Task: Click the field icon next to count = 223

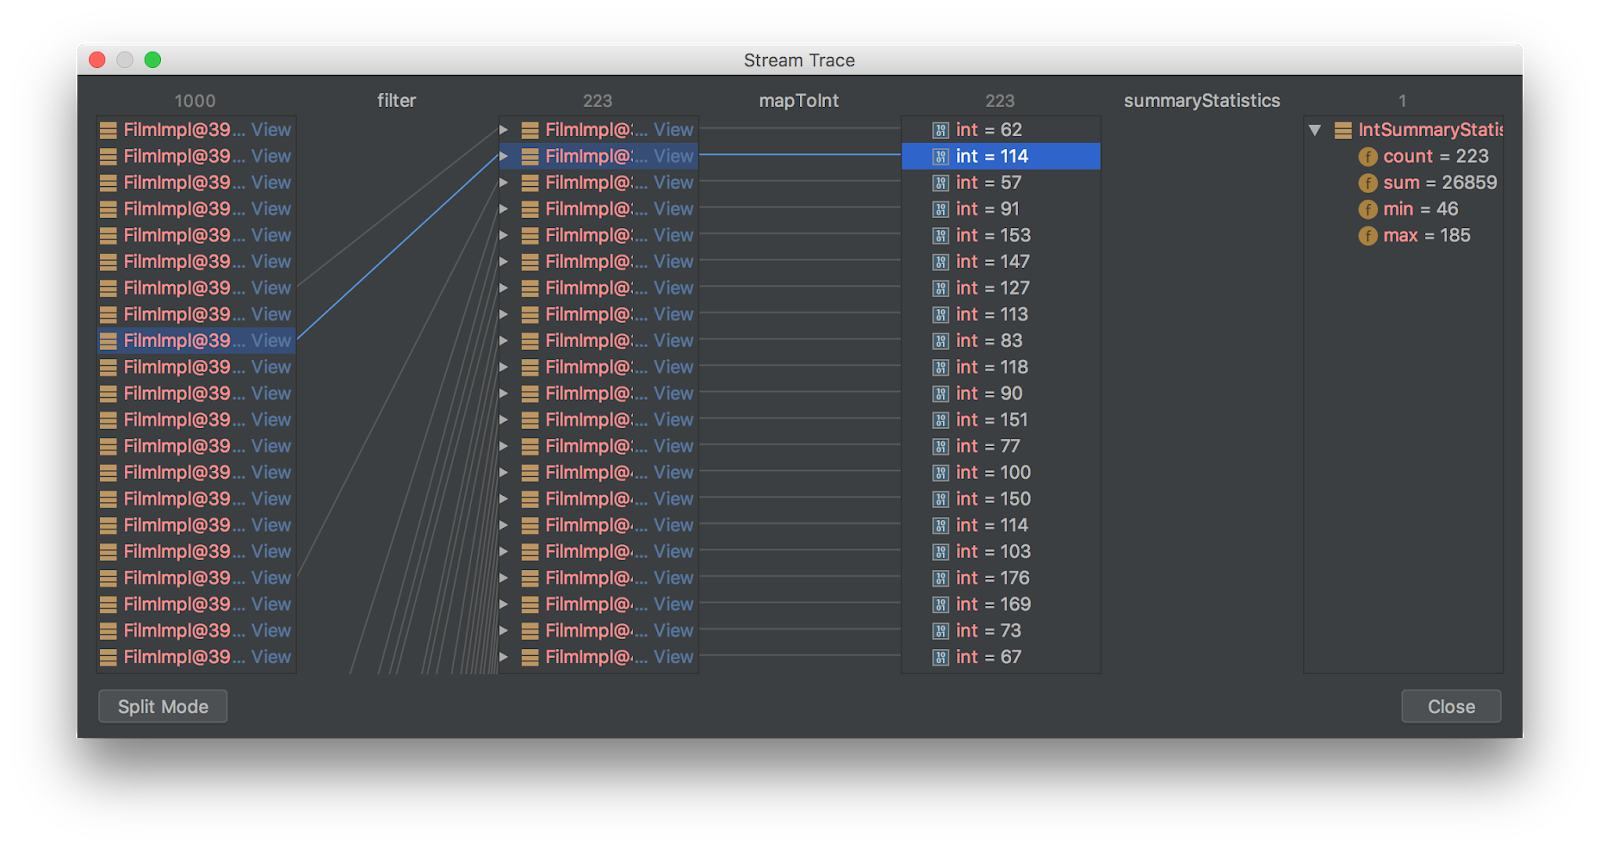Action: tap(1368, 157)
